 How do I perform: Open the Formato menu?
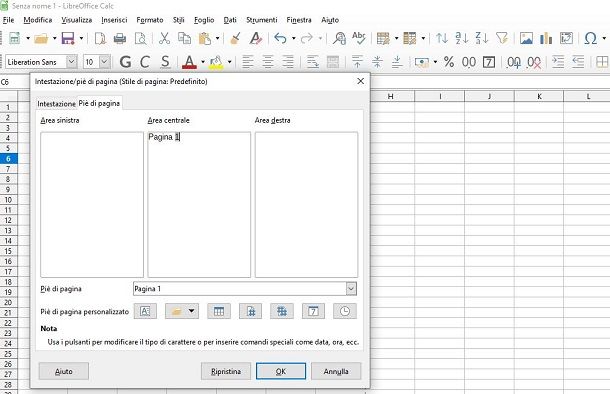[150, 20]
